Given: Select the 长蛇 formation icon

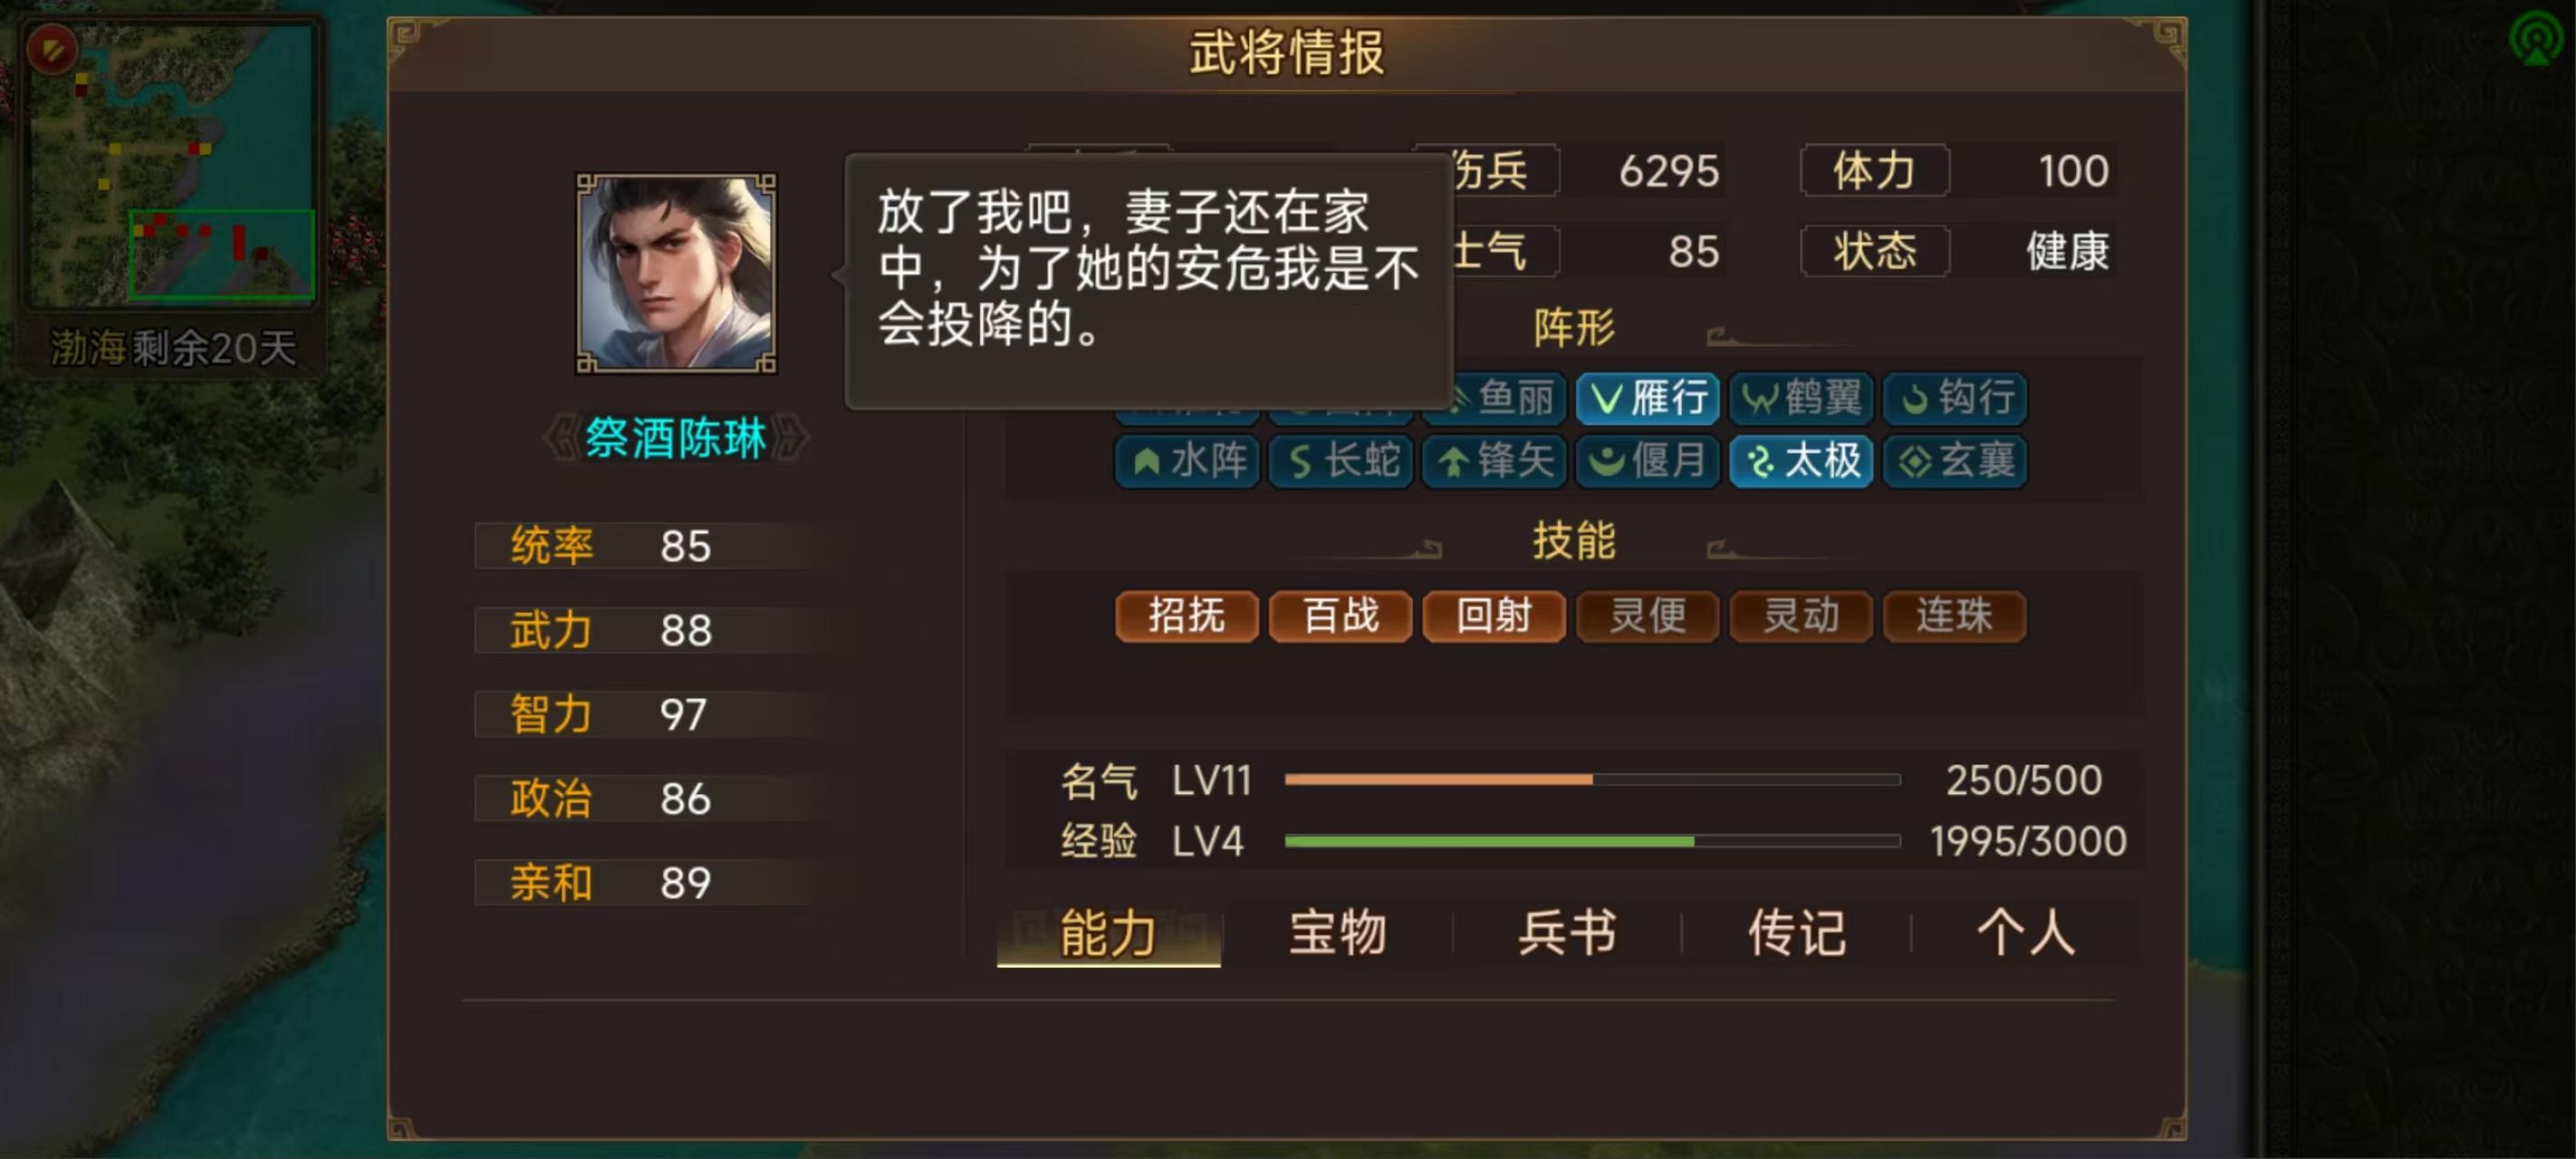Looking at the screenshot, I should tap(1340, 461).
